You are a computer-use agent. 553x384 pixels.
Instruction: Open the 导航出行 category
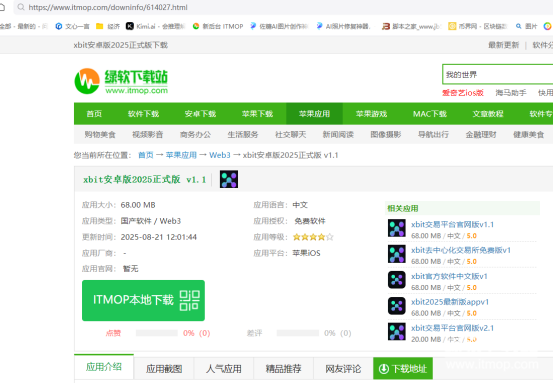tap(433, 134)
